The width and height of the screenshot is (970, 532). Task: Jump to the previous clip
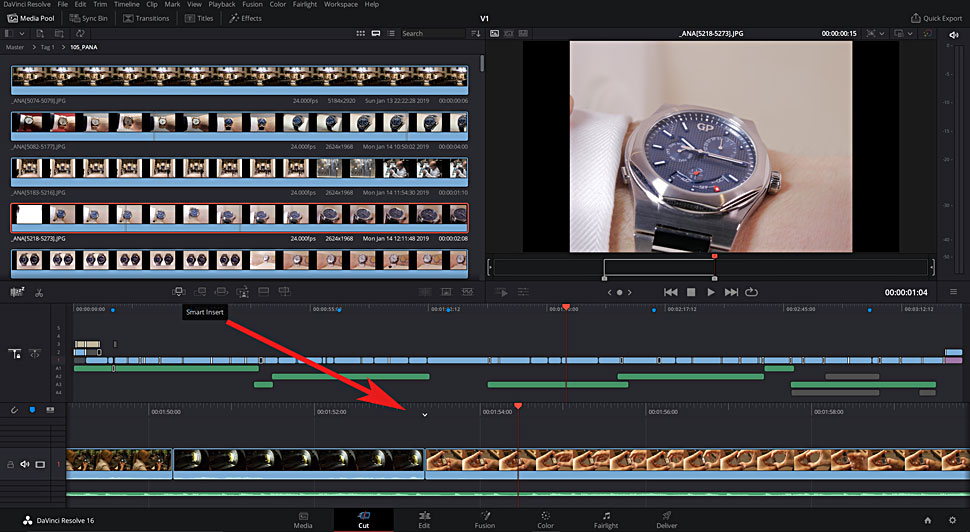point(671,292)
